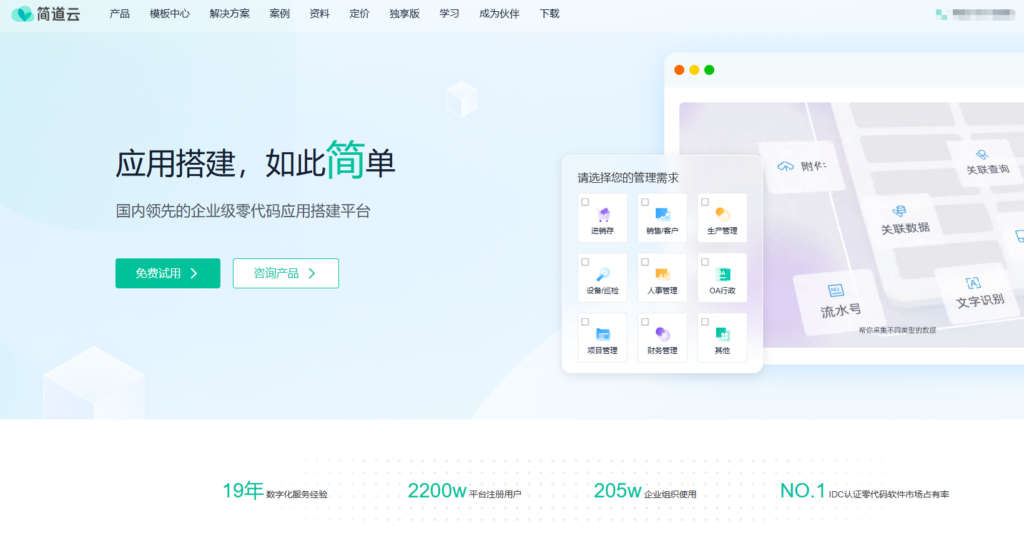Tick the 销售/客户 checkbox

click(645, 202)
